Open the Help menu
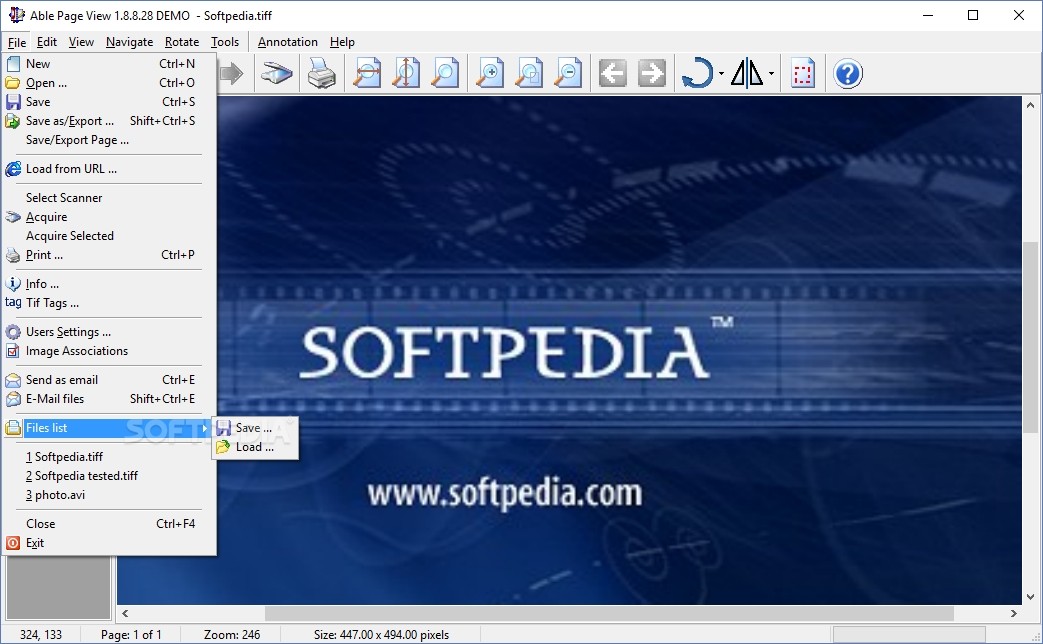The height and width of the screenshot is (644, 1043). pos(342,42)
